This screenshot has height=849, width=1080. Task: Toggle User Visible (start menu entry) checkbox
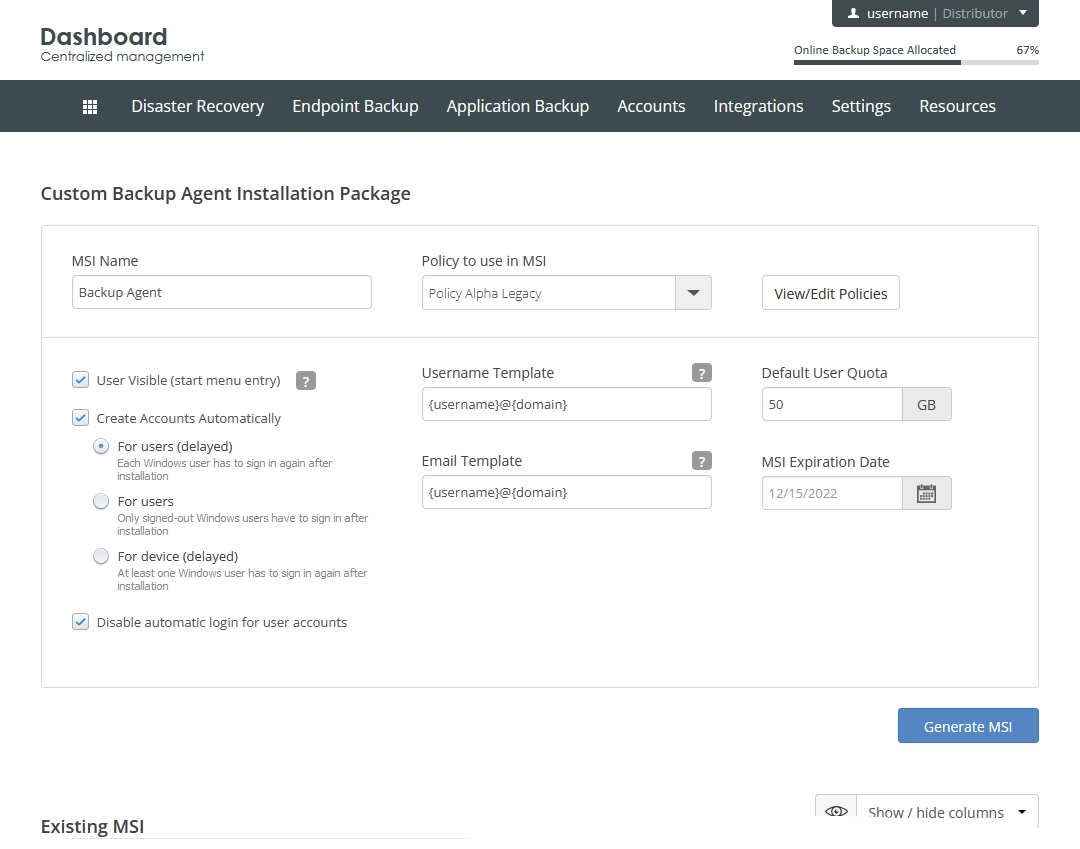(x=81, y=380)
